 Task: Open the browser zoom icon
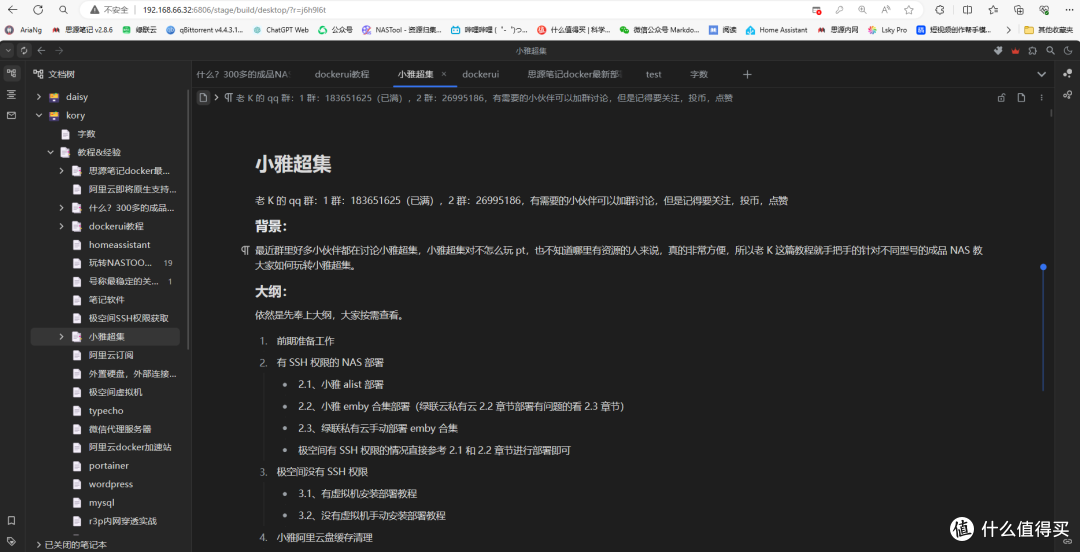(862, 10)
